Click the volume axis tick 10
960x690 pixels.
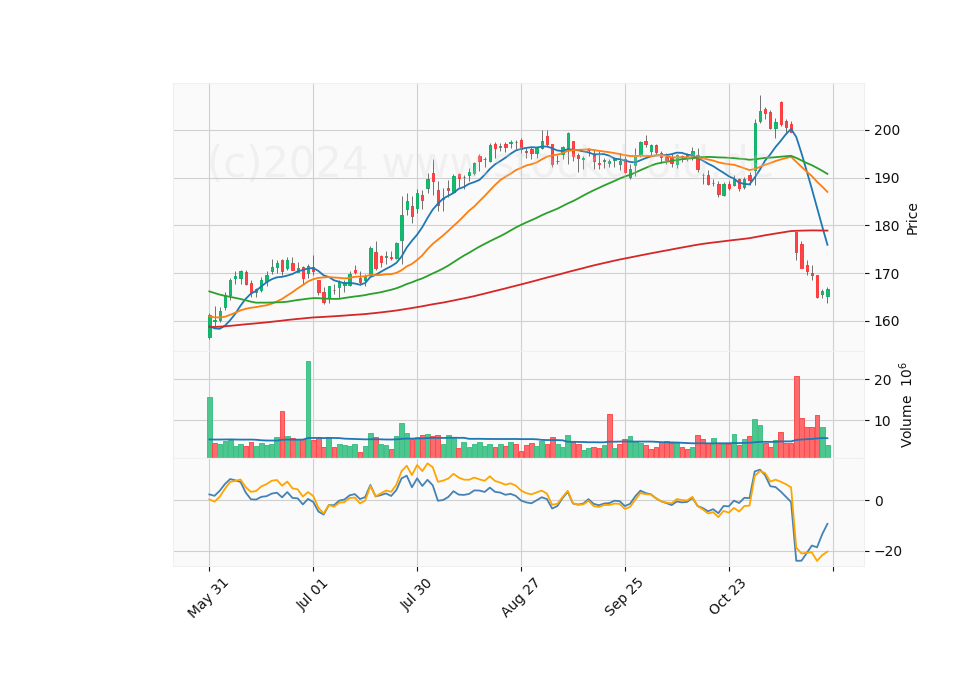coord(883,421)
